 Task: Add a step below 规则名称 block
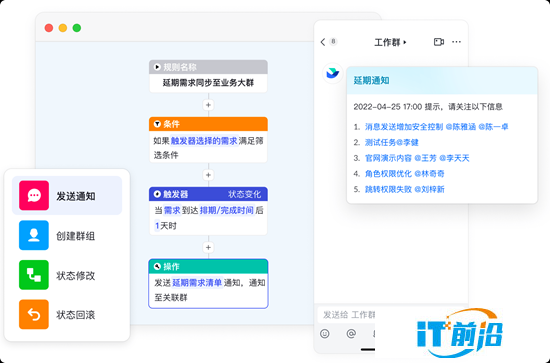coord(208,105)
